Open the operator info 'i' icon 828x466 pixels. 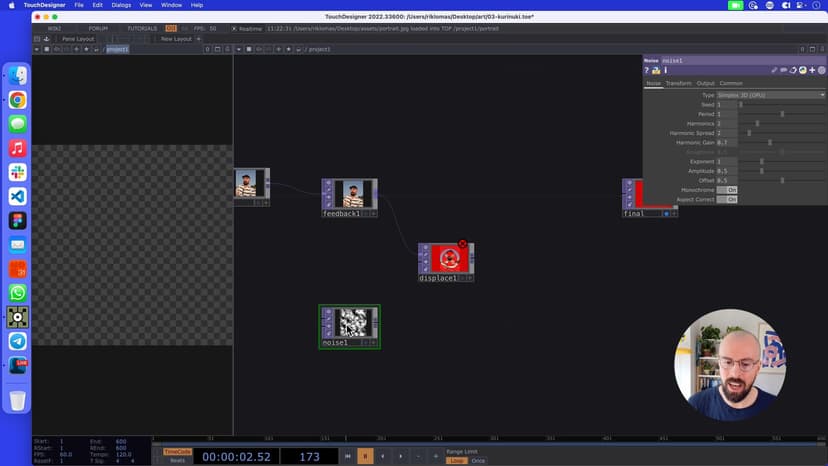(x=664, y=71)
